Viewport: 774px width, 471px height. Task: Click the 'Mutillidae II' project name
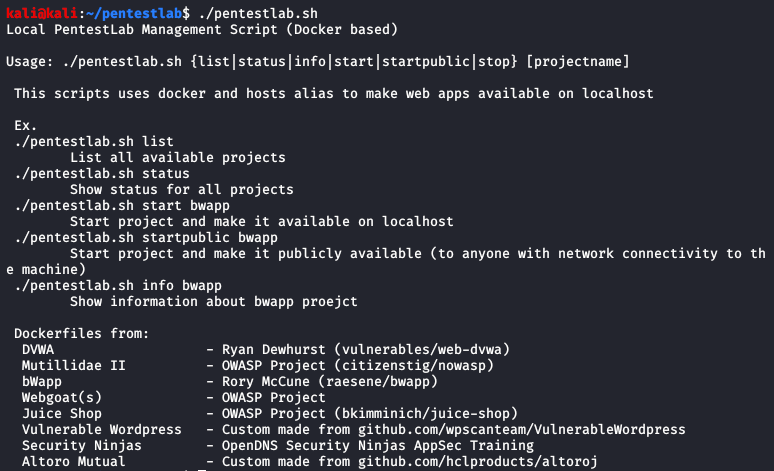74,366
